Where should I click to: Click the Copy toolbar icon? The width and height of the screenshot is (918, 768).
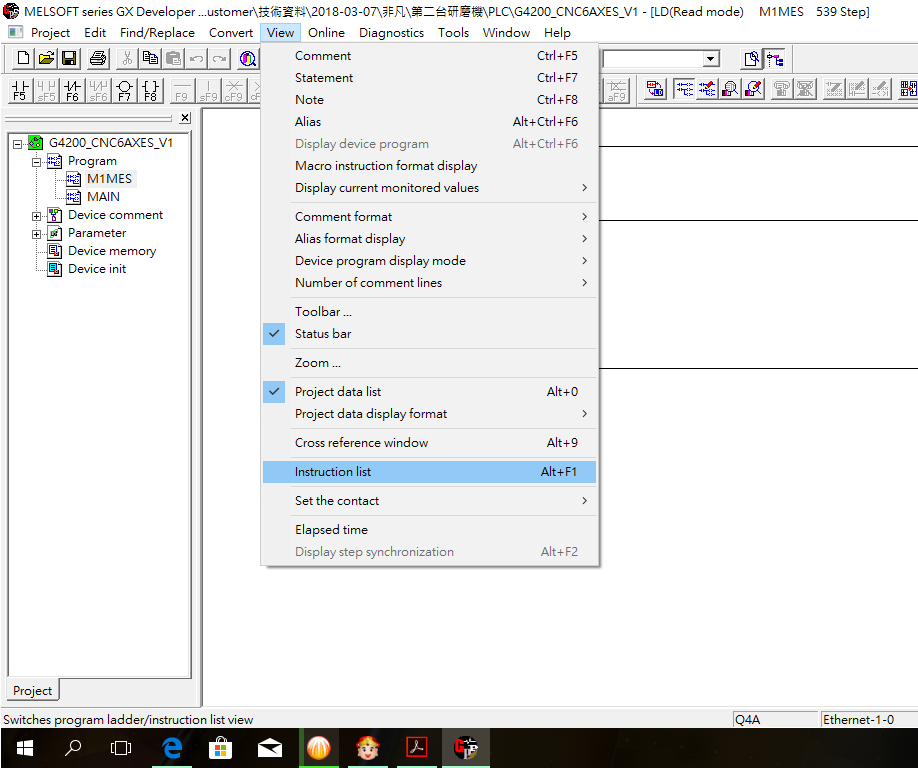coord(150,59)
